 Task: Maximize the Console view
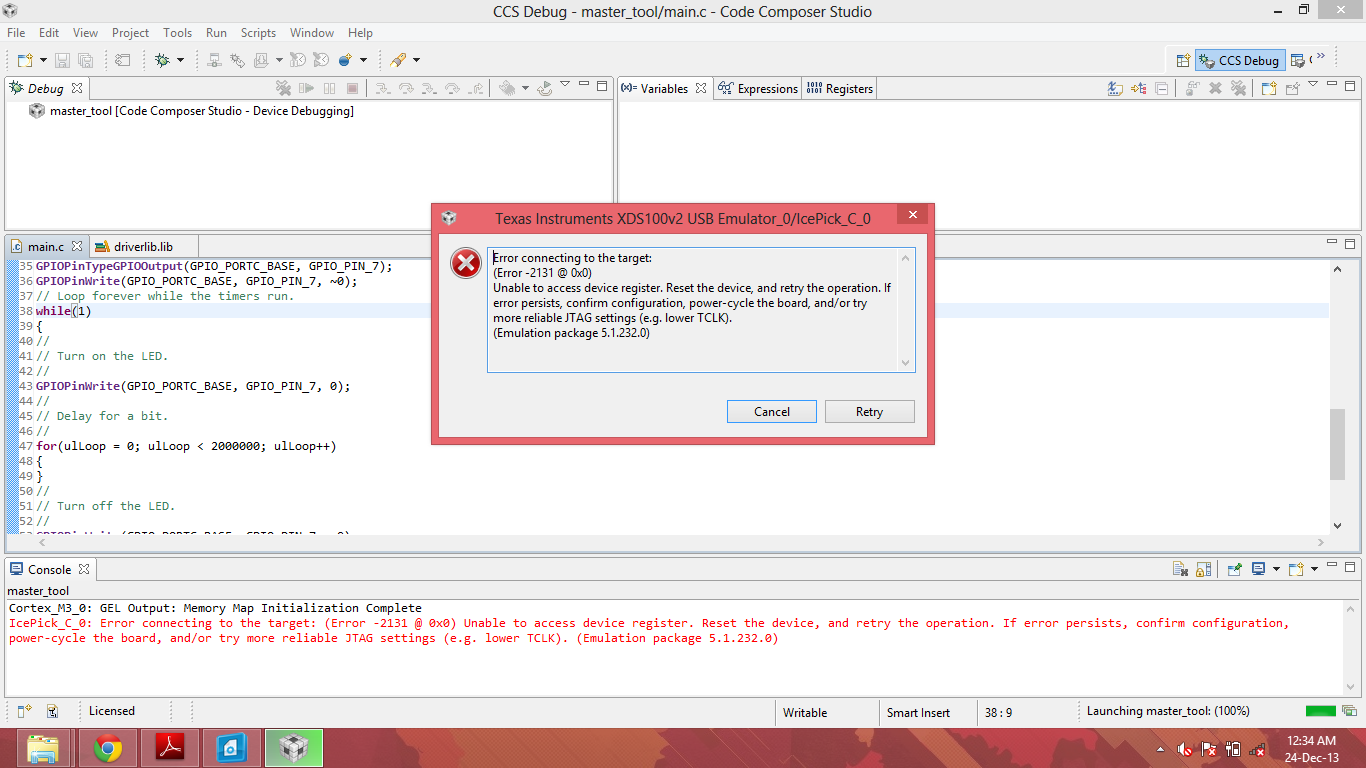1351,567
